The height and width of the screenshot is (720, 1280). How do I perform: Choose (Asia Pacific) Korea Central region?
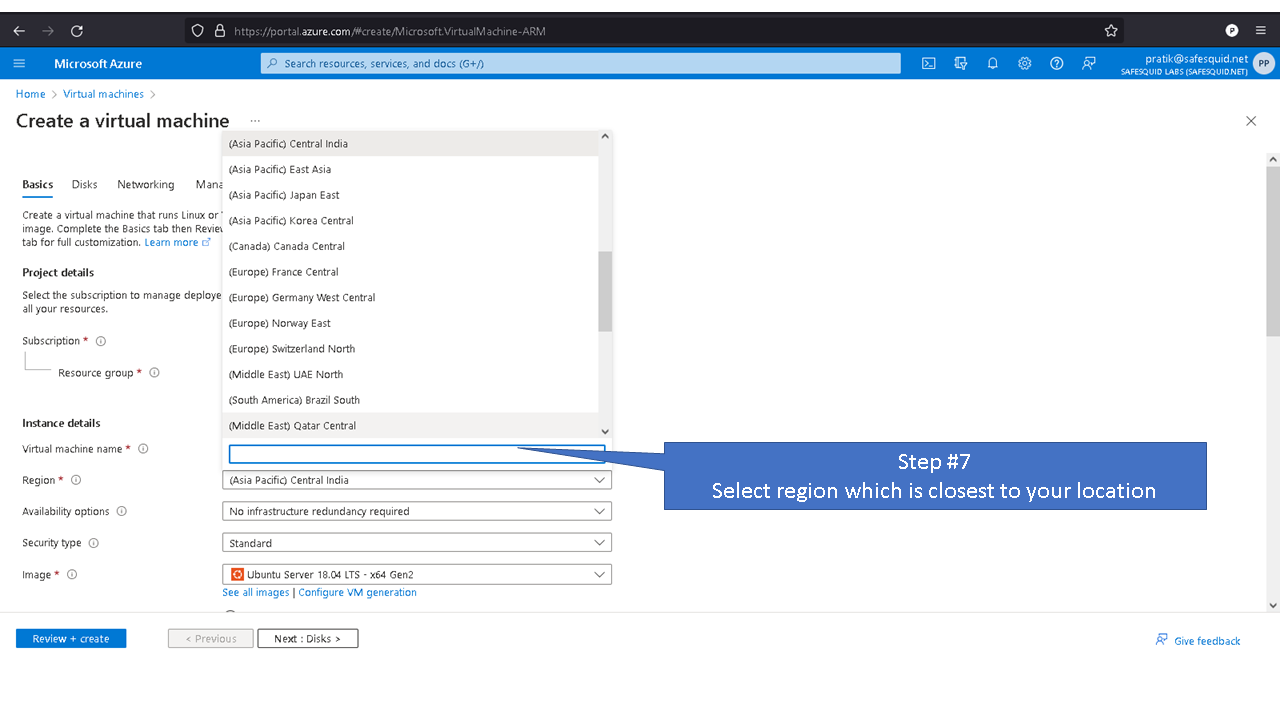[410, 221]
